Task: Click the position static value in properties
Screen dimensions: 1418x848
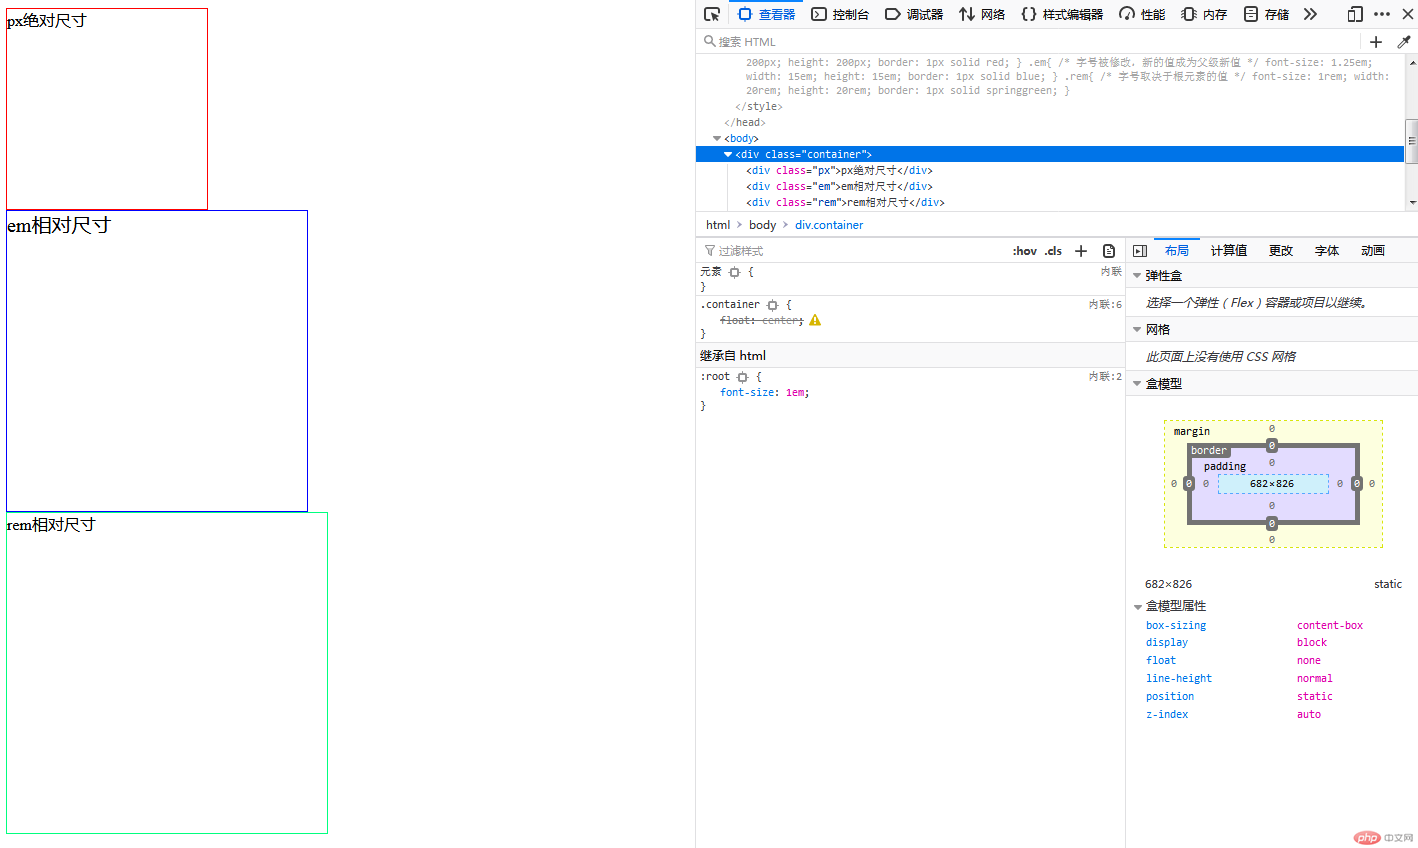Action: 1315,697
